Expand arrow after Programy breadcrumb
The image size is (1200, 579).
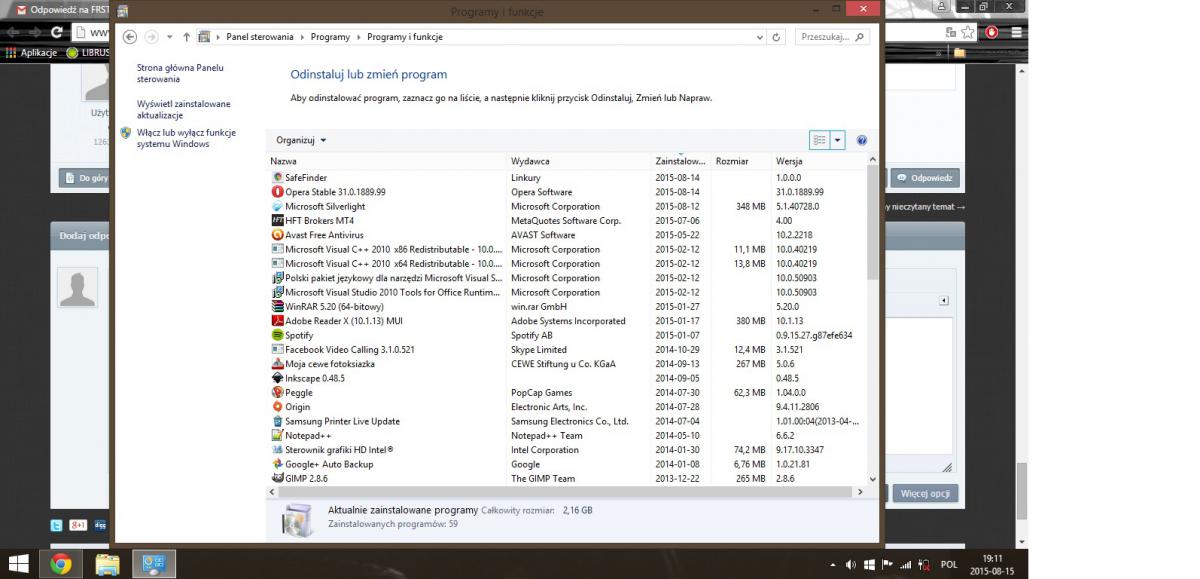coord(358,37)
